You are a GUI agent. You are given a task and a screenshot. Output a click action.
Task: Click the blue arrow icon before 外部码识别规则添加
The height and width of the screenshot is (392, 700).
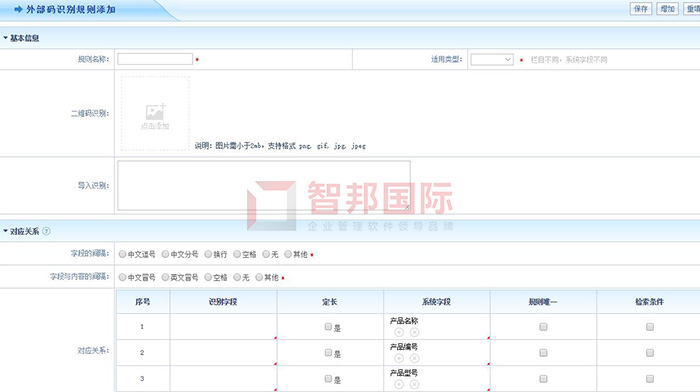18,9
